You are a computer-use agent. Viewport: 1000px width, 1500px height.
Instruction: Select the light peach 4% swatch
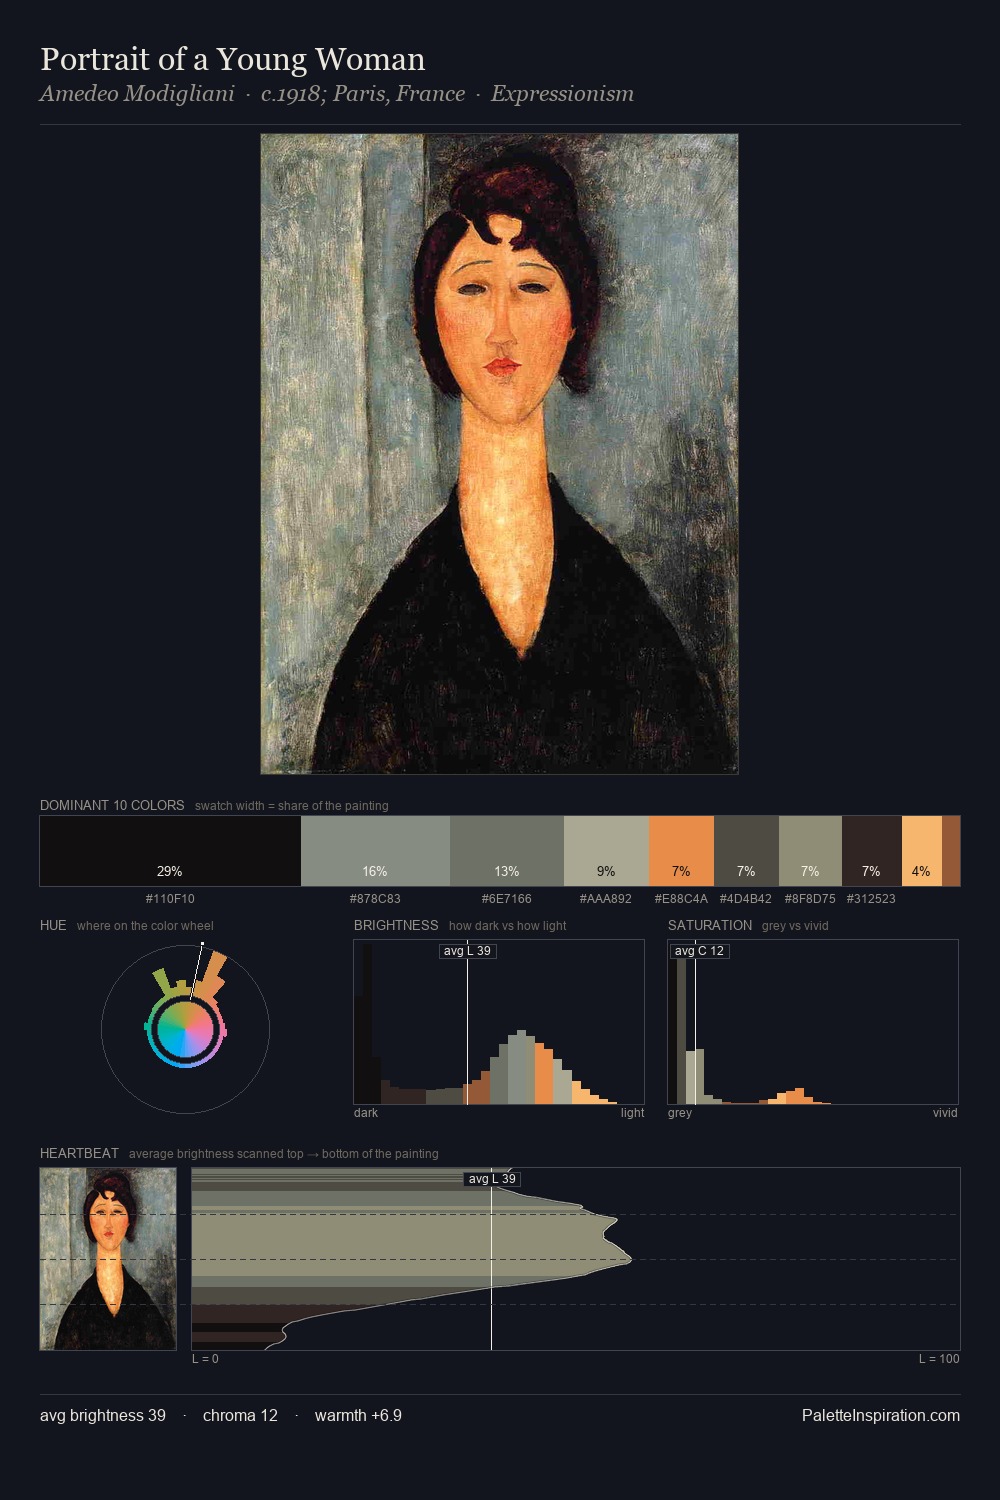[922, 851]
